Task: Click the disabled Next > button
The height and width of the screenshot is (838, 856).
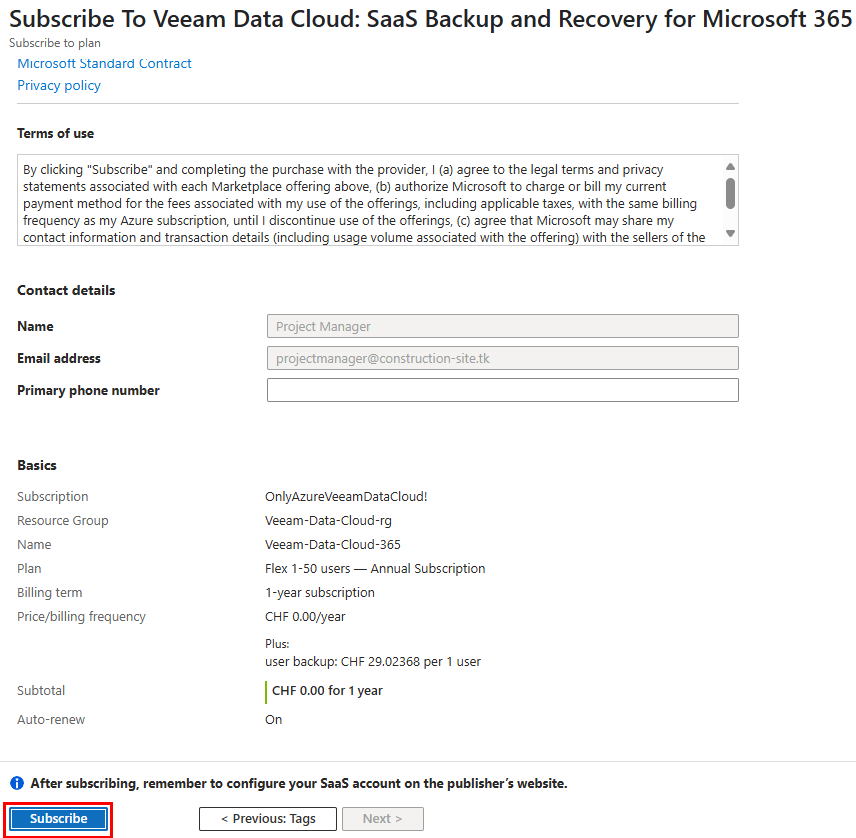Action: pos(382,818)
